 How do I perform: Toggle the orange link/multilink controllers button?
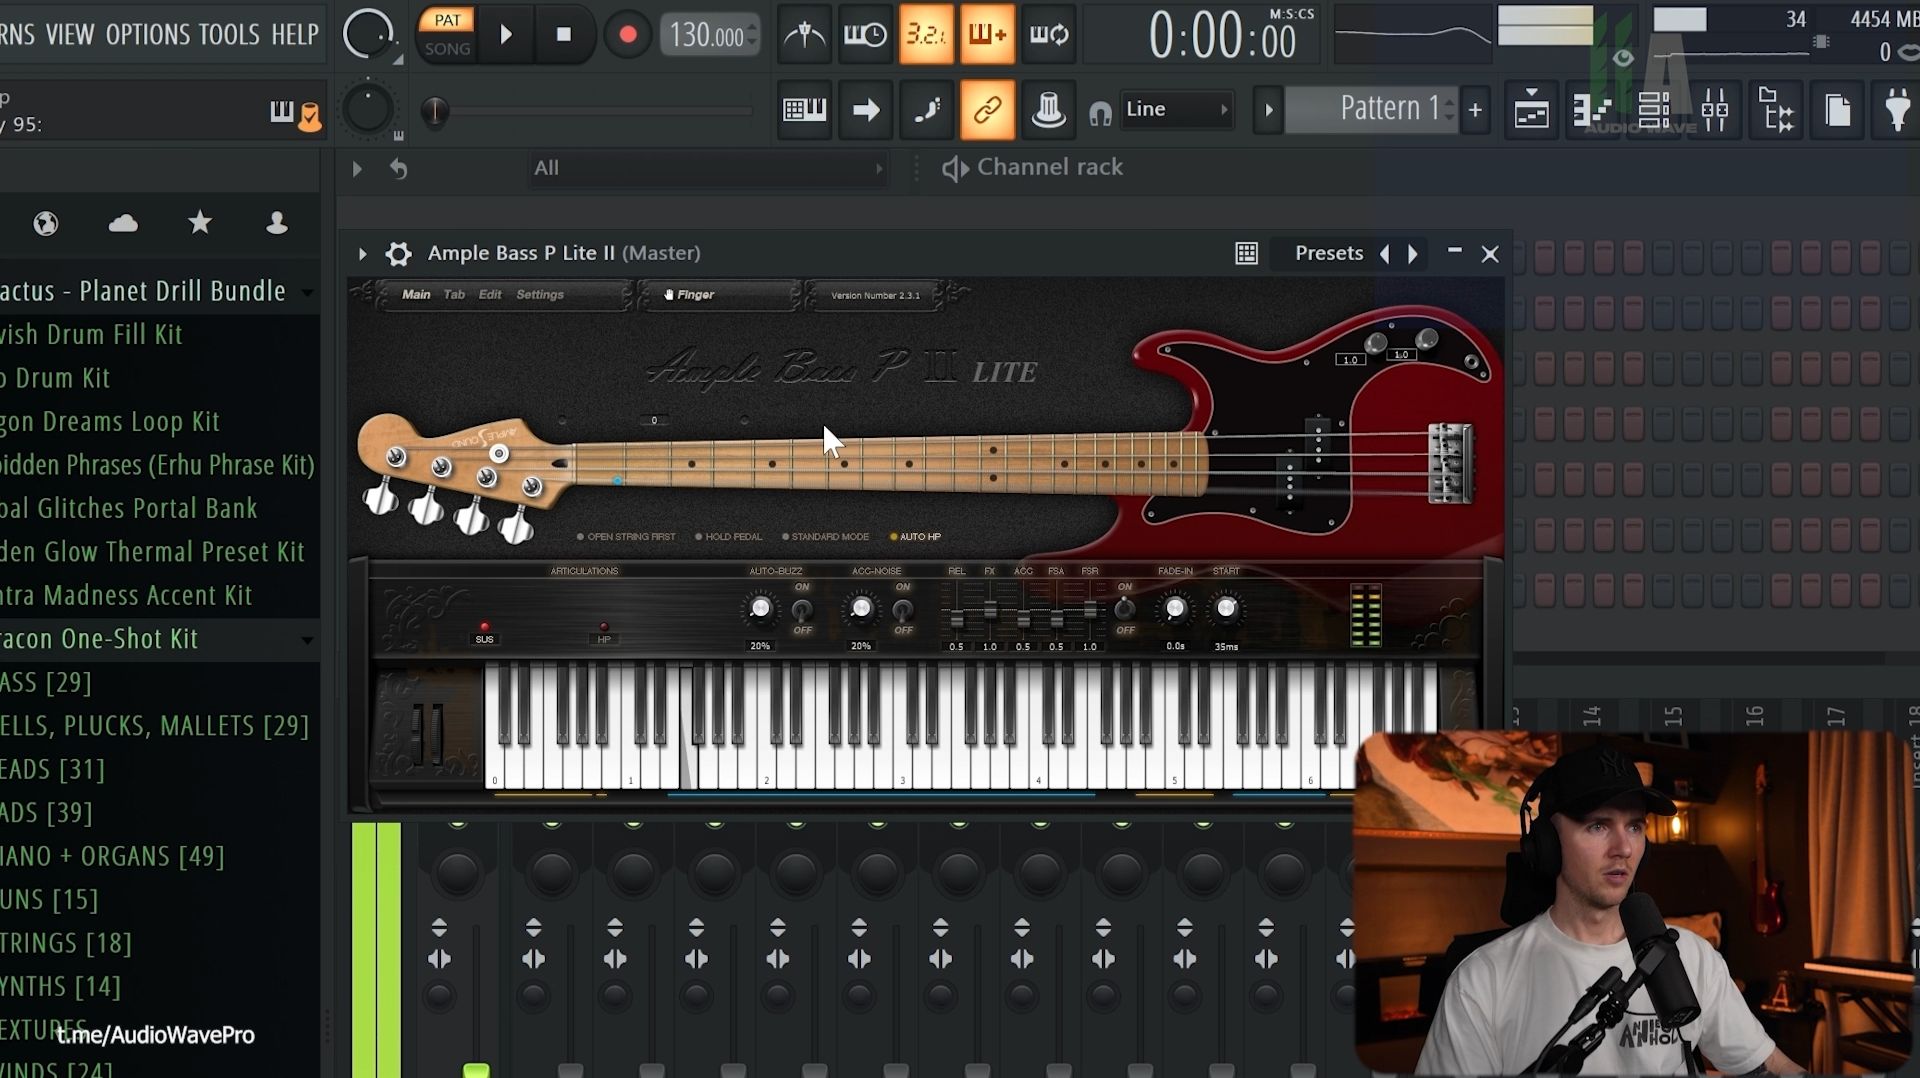987,110
